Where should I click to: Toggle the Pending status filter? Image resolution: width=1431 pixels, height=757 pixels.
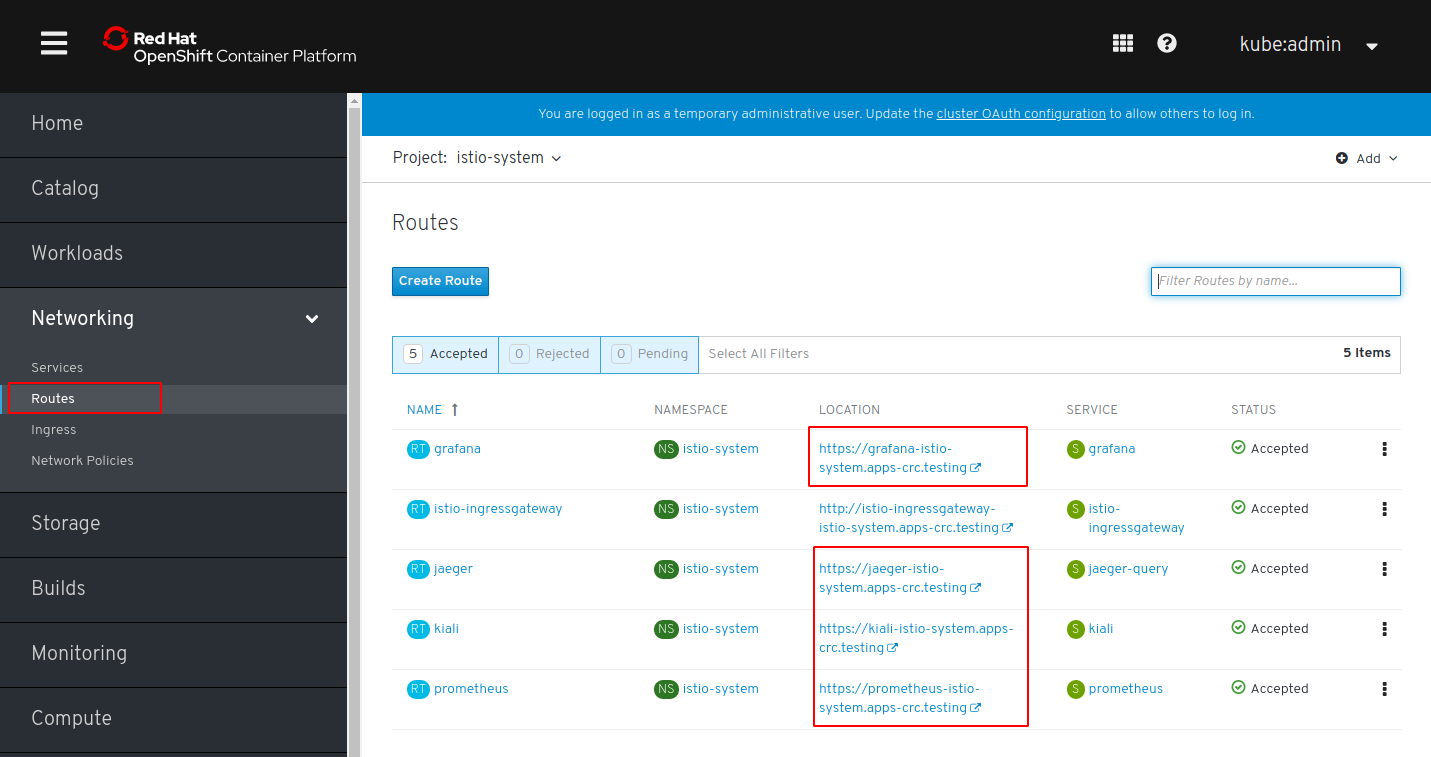(x=649, y=354)
